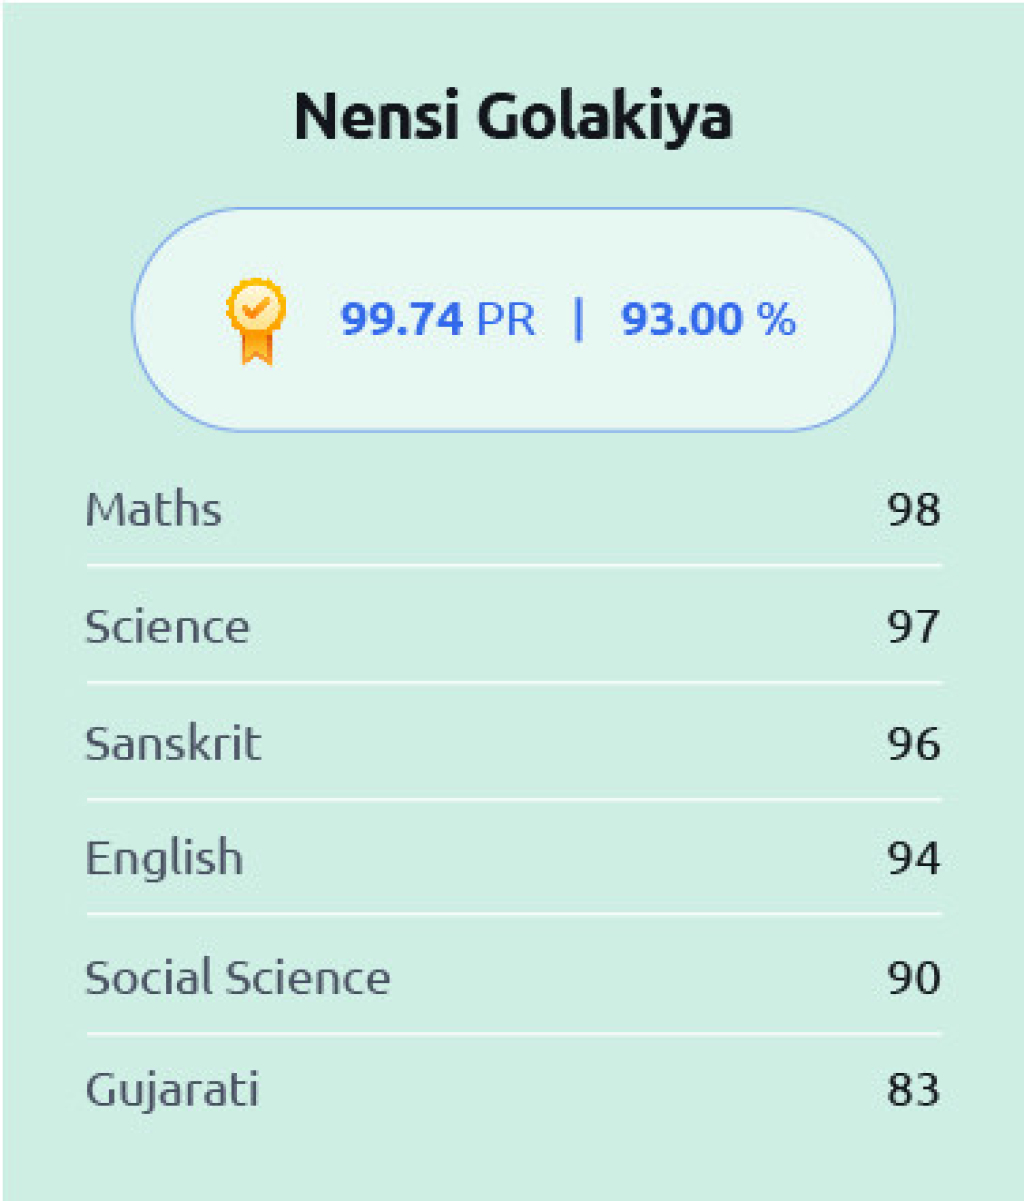
Task: Click the percent symbol after 93.00
Action: tap(776, 320)
